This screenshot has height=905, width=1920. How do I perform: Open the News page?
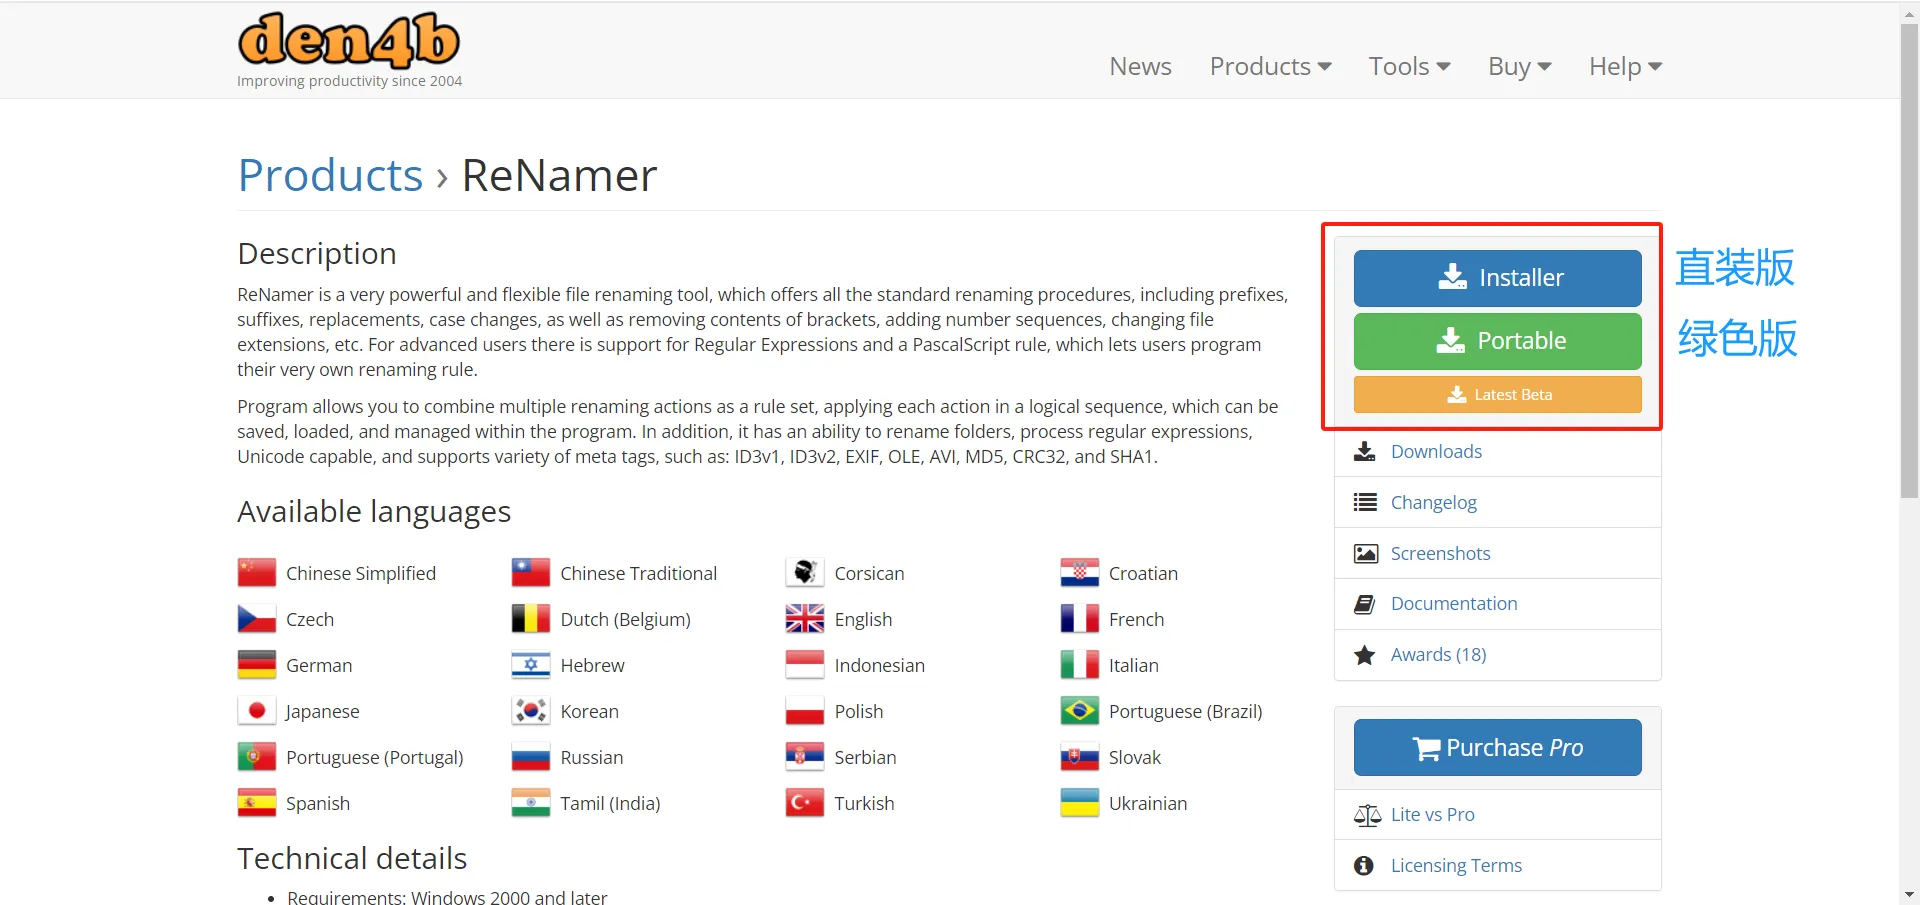coord(1140,66)
